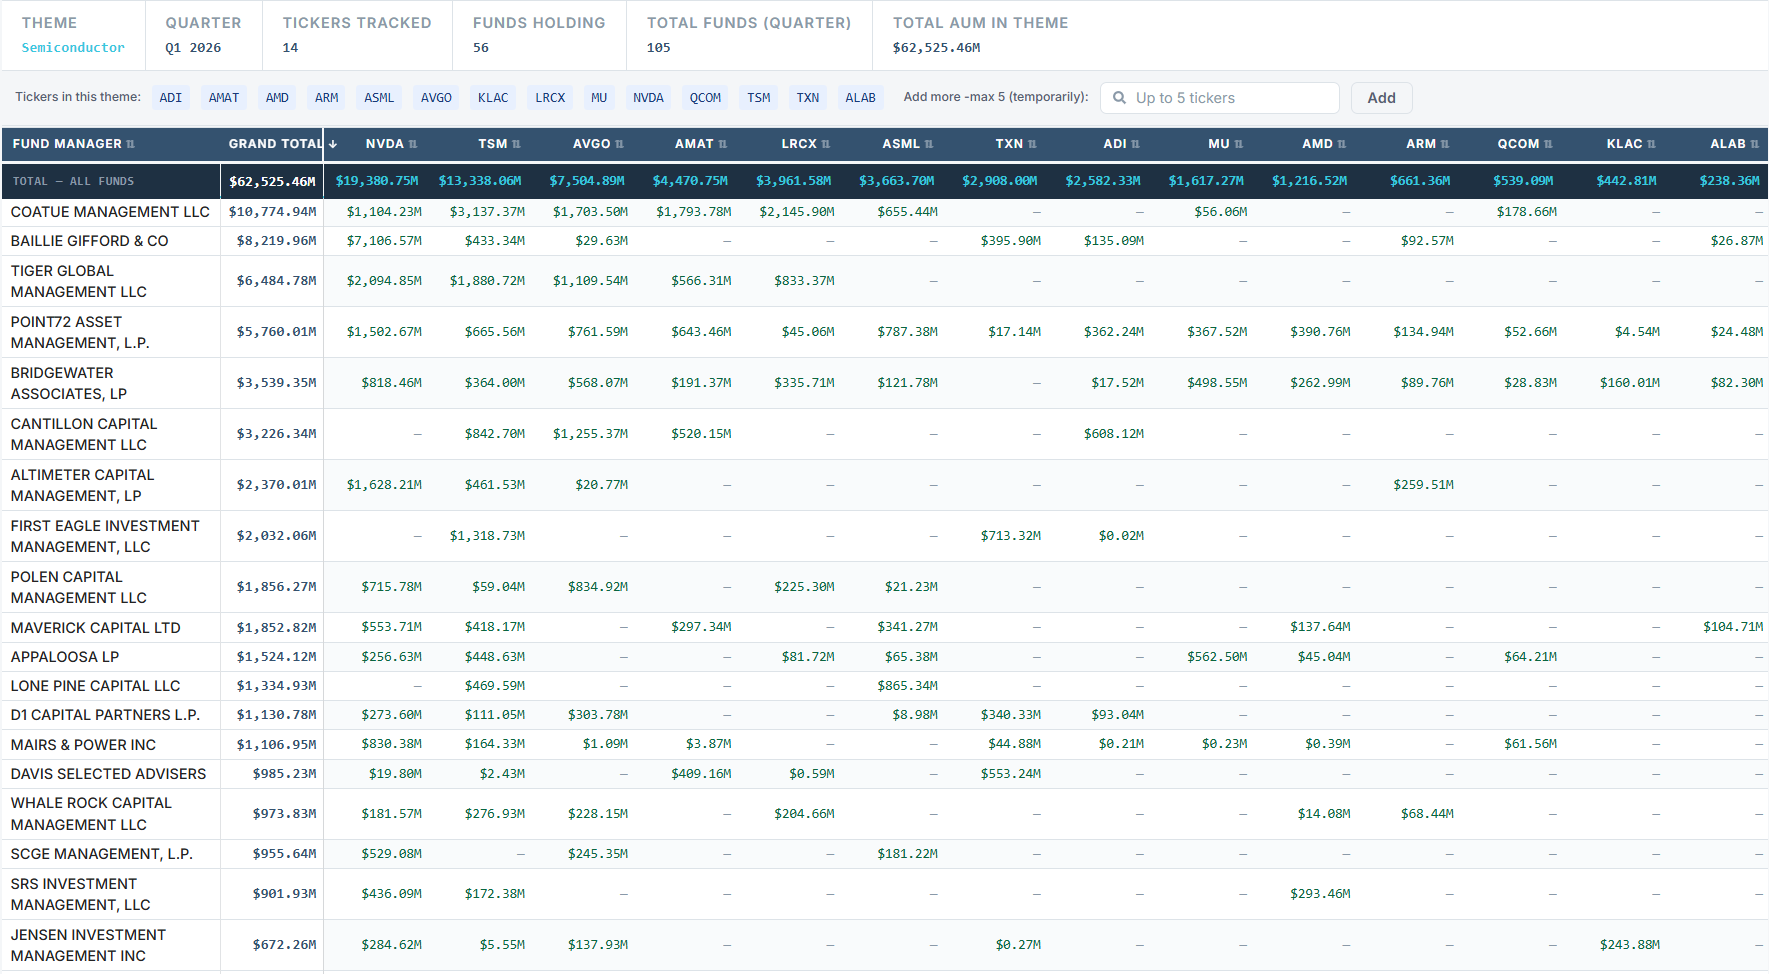Select the ALAB ticker chip
Image resolution: width=1769 pixels, height=974 pixels.
(860, 98)
